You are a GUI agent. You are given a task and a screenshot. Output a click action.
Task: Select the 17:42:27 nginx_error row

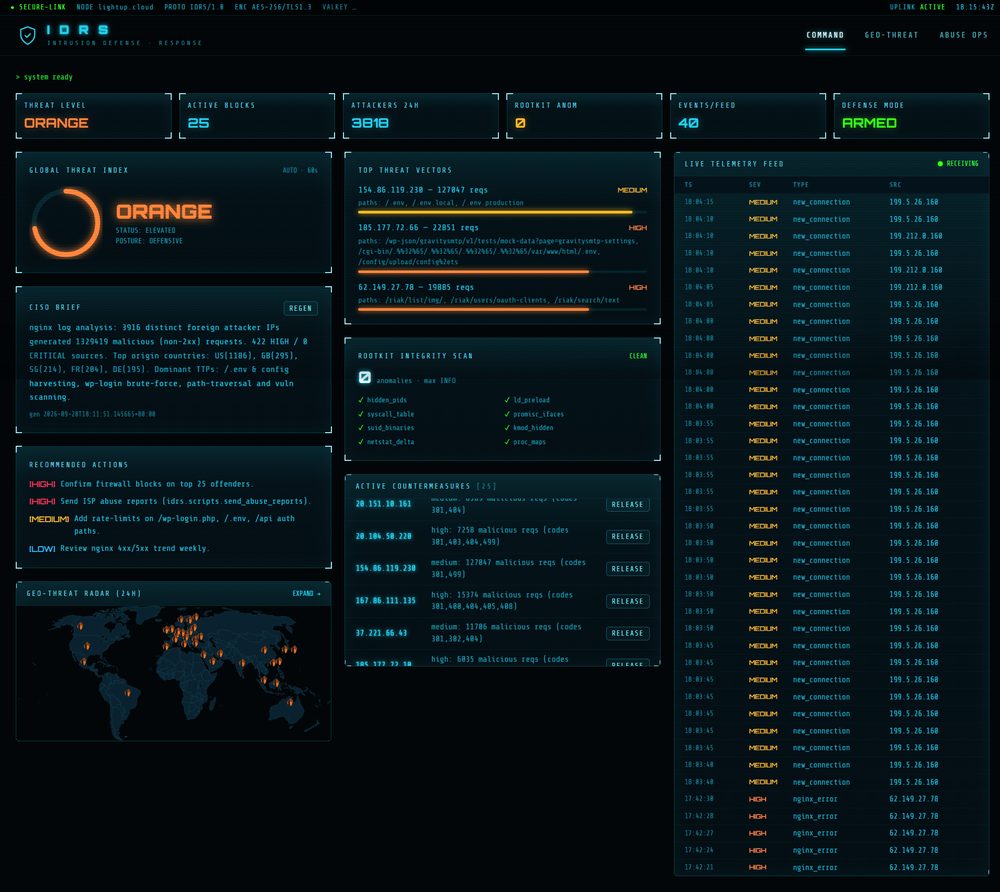pyautogui.click(x=832, y=833)
